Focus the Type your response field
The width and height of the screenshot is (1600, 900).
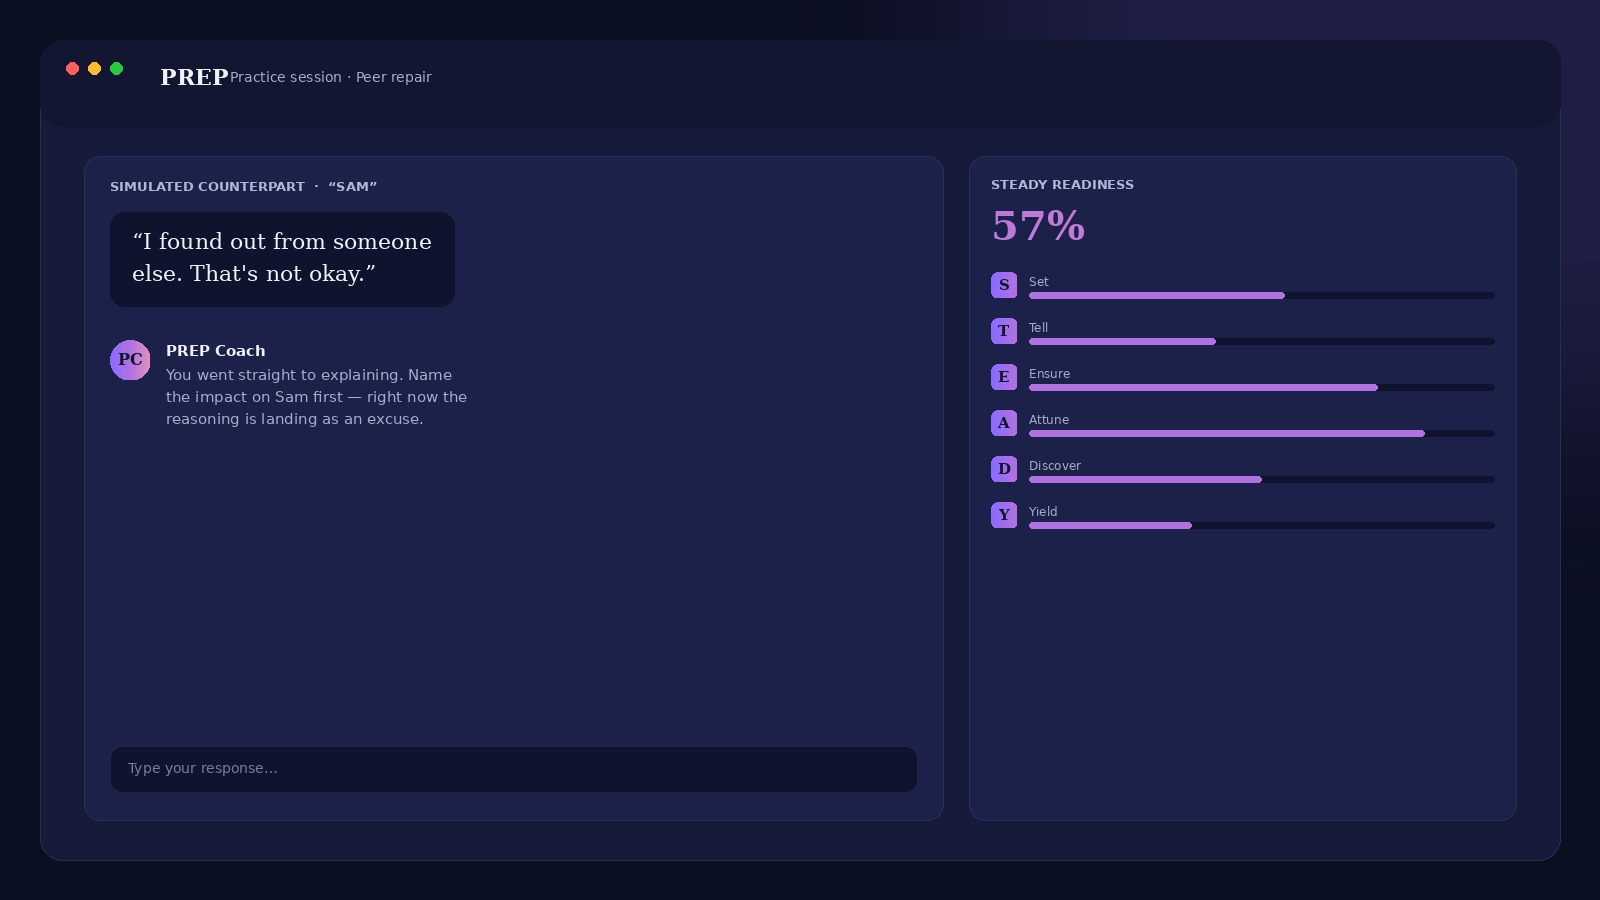pos(514,769)
